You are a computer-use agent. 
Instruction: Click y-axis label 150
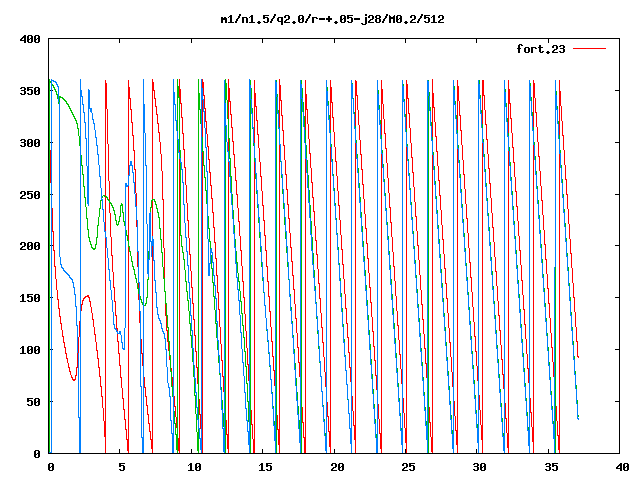pos(30,298)
